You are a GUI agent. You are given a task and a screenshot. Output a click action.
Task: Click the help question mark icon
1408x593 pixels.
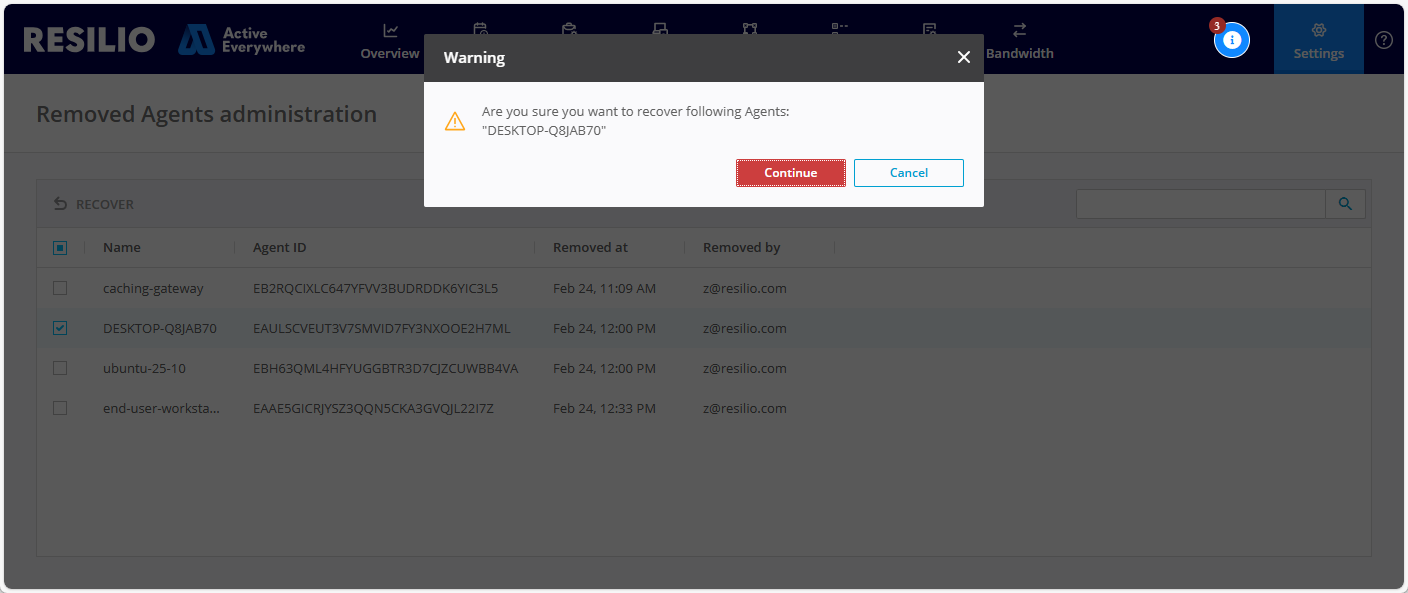pyautogui.click(x=1384, y=40)
